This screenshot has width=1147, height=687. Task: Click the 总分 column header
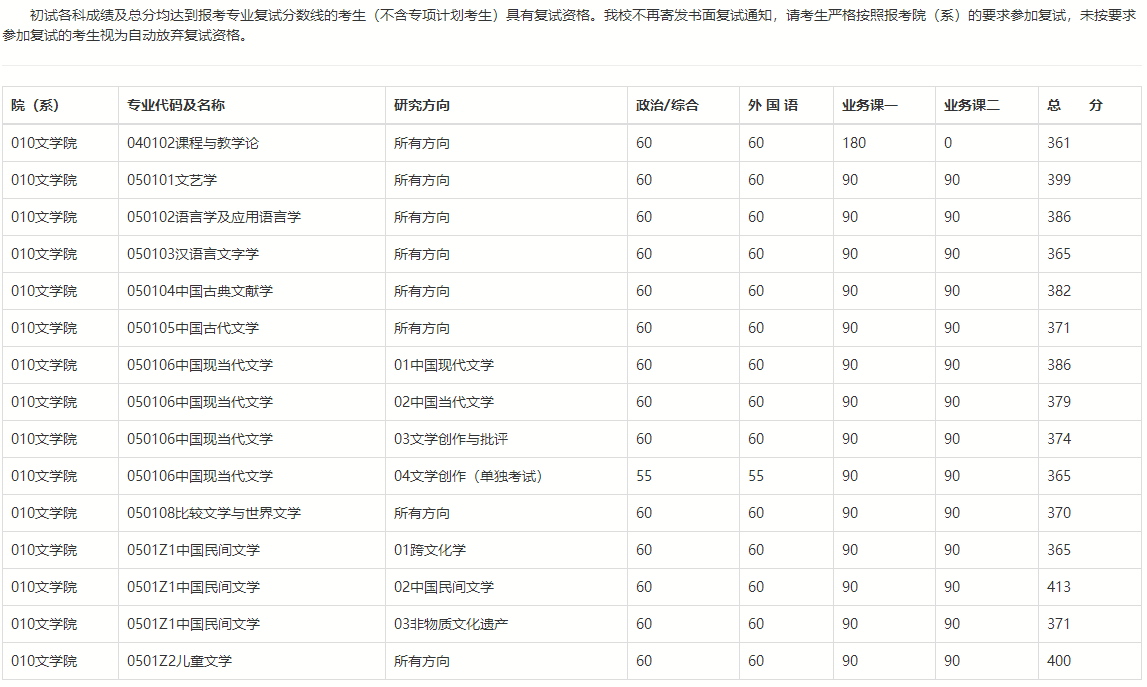pos(1075,105)
